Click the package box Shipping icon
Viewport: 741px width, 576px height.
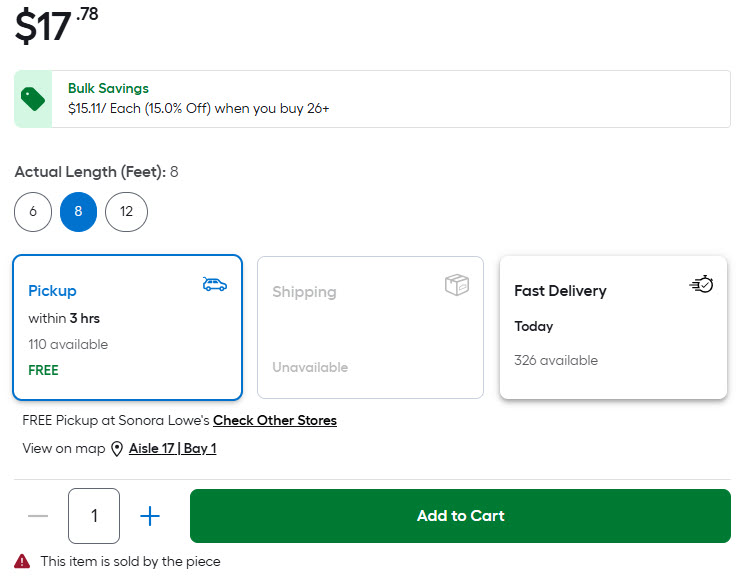point(457,286)
